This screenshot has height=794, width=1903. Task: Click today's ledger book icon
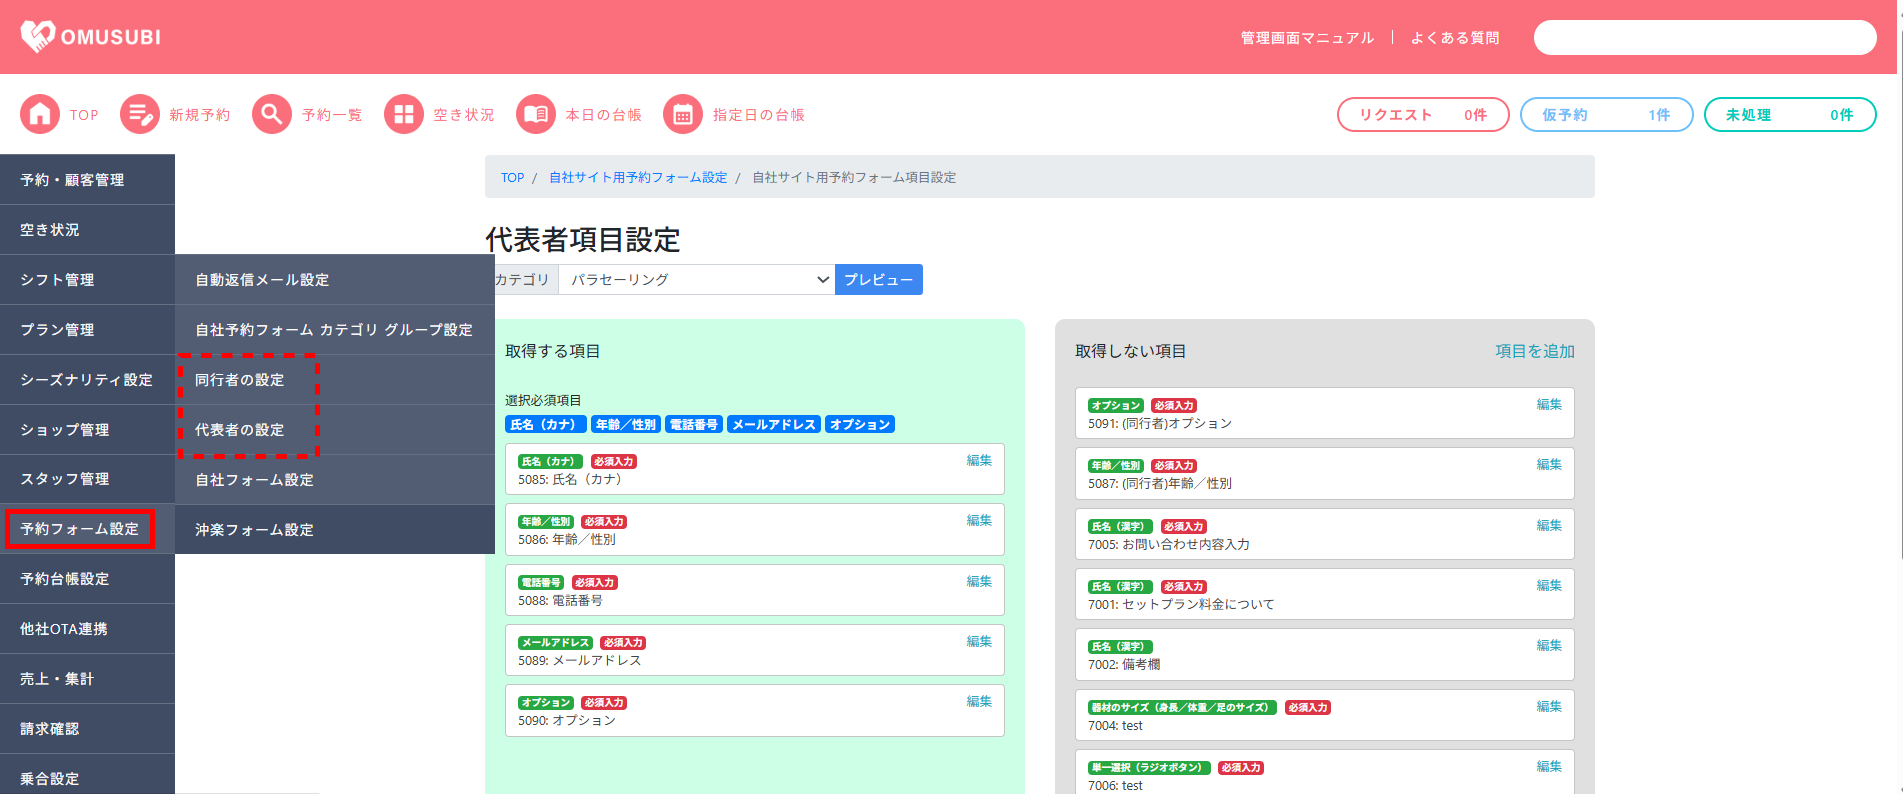536,115
